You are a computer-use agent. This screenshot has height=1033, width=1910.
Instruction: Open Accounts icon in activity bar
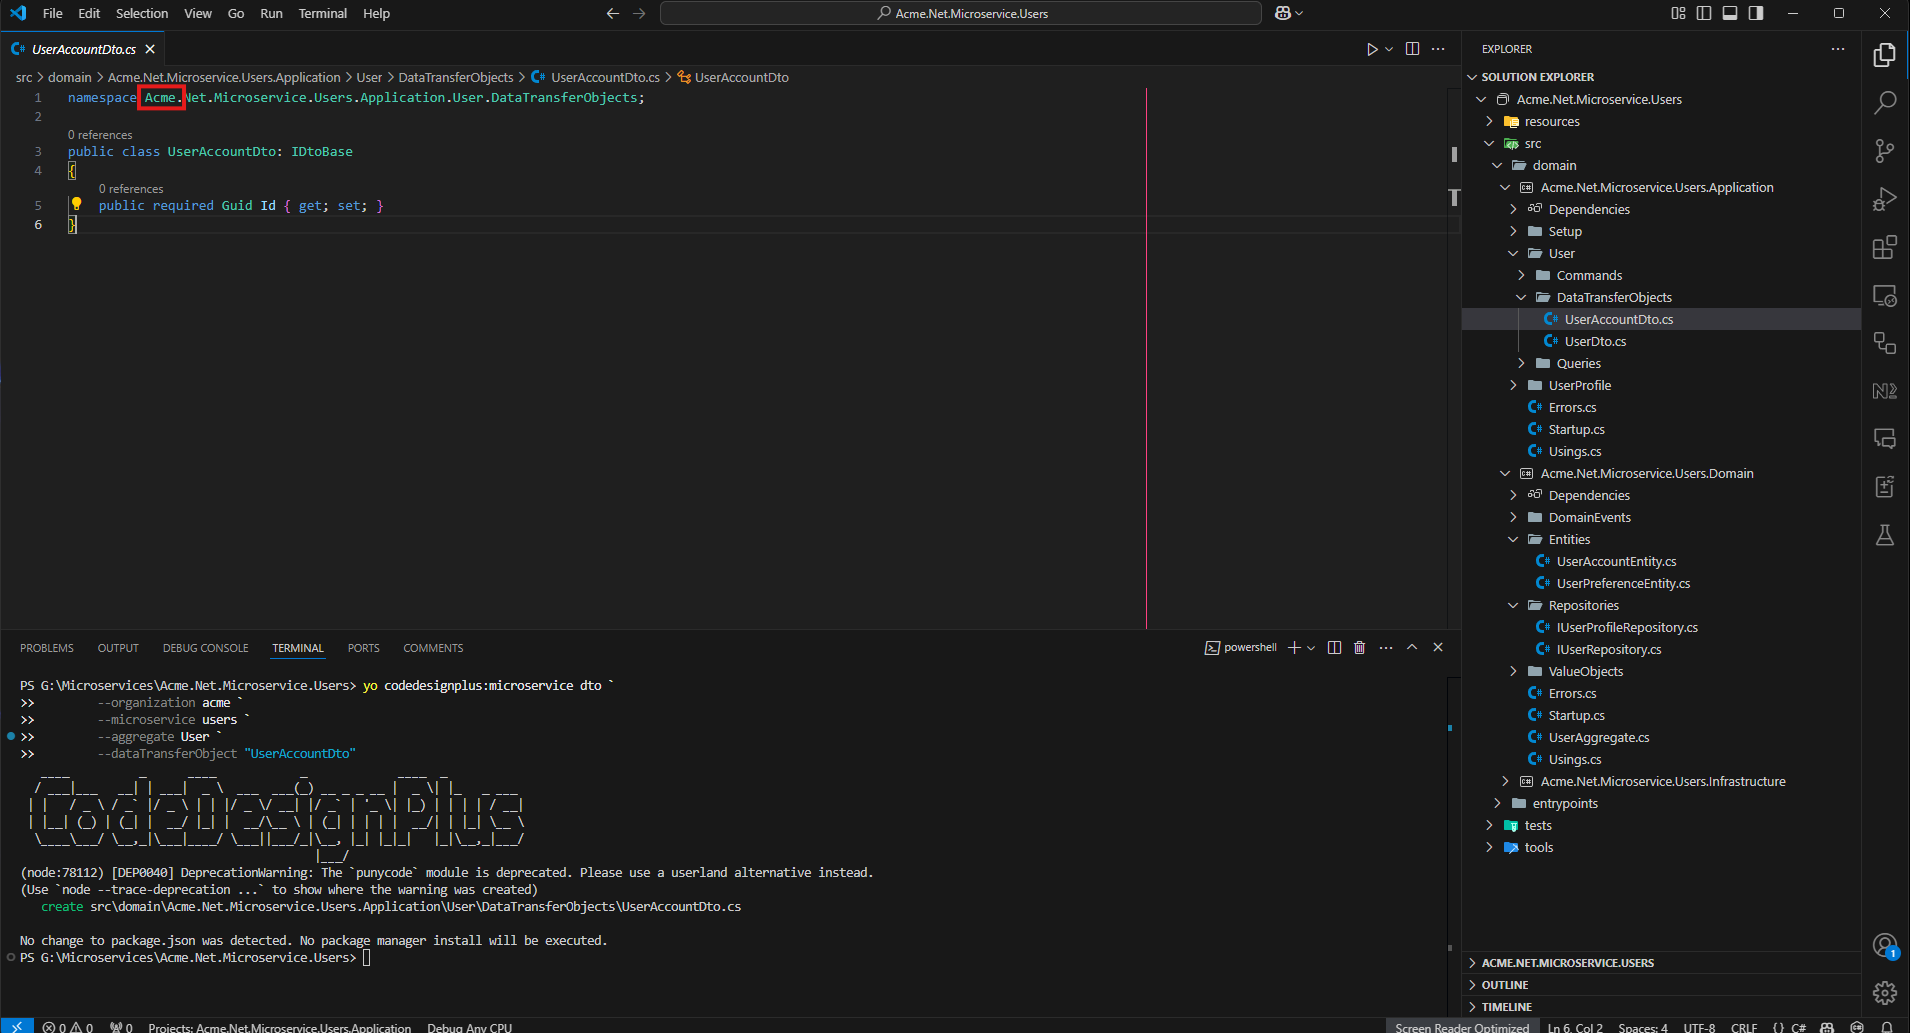1885,945
